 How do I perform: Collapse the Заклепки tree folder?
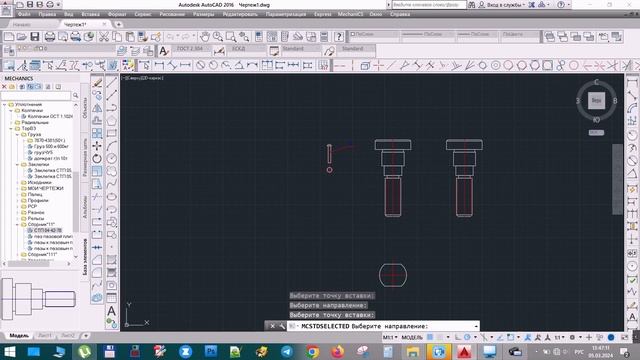pos(18,164)
